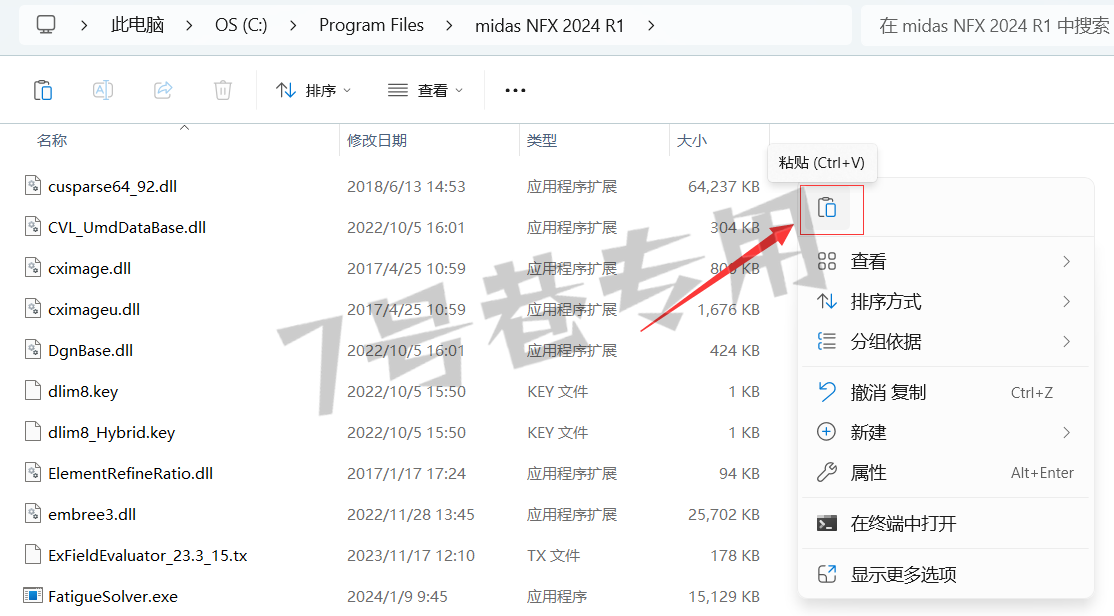This screenshot has height=616, width=1114.
Task: Click the expand icon beside 显示更多选项
Action: [x=827, y=574]
